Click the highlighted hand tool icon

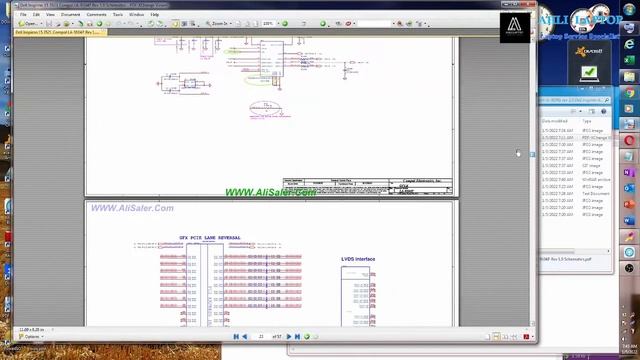click(x=175, y=24)
